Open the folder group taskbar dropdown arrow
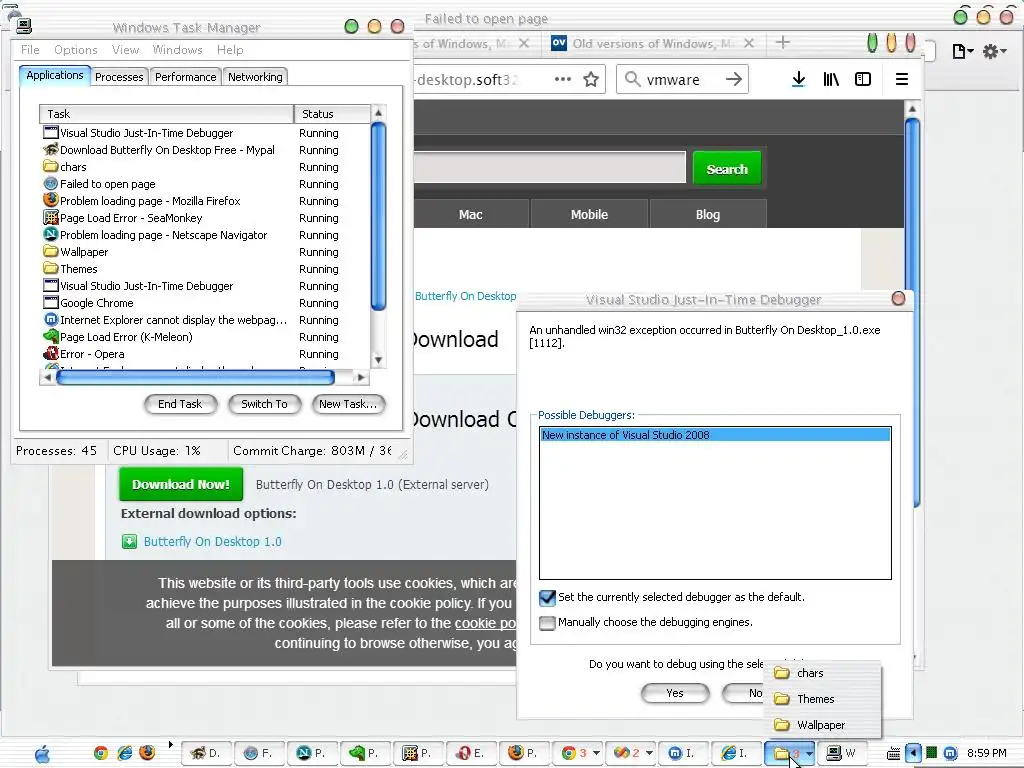Viewport: 1024px width, 768px height. coord(808,753)
